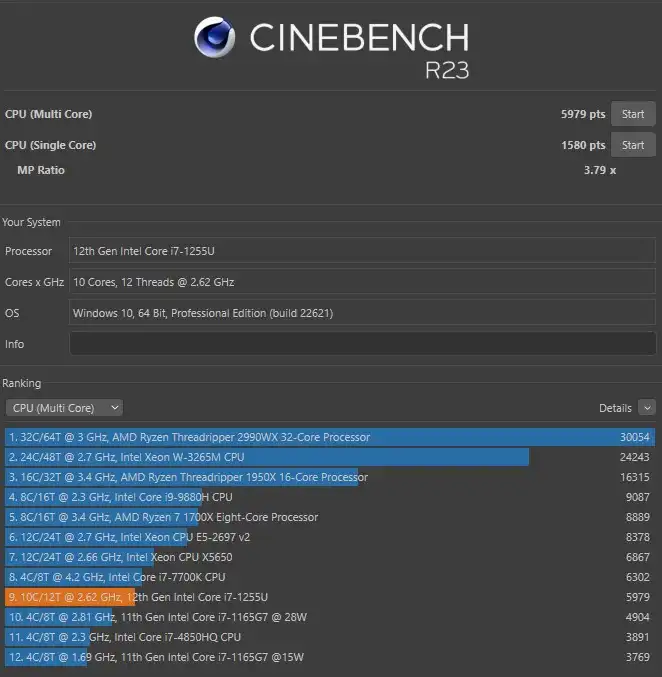
Task: Click the Cinebench sphere logo icon
Action: pyautogui.click(x=216, y=39)
